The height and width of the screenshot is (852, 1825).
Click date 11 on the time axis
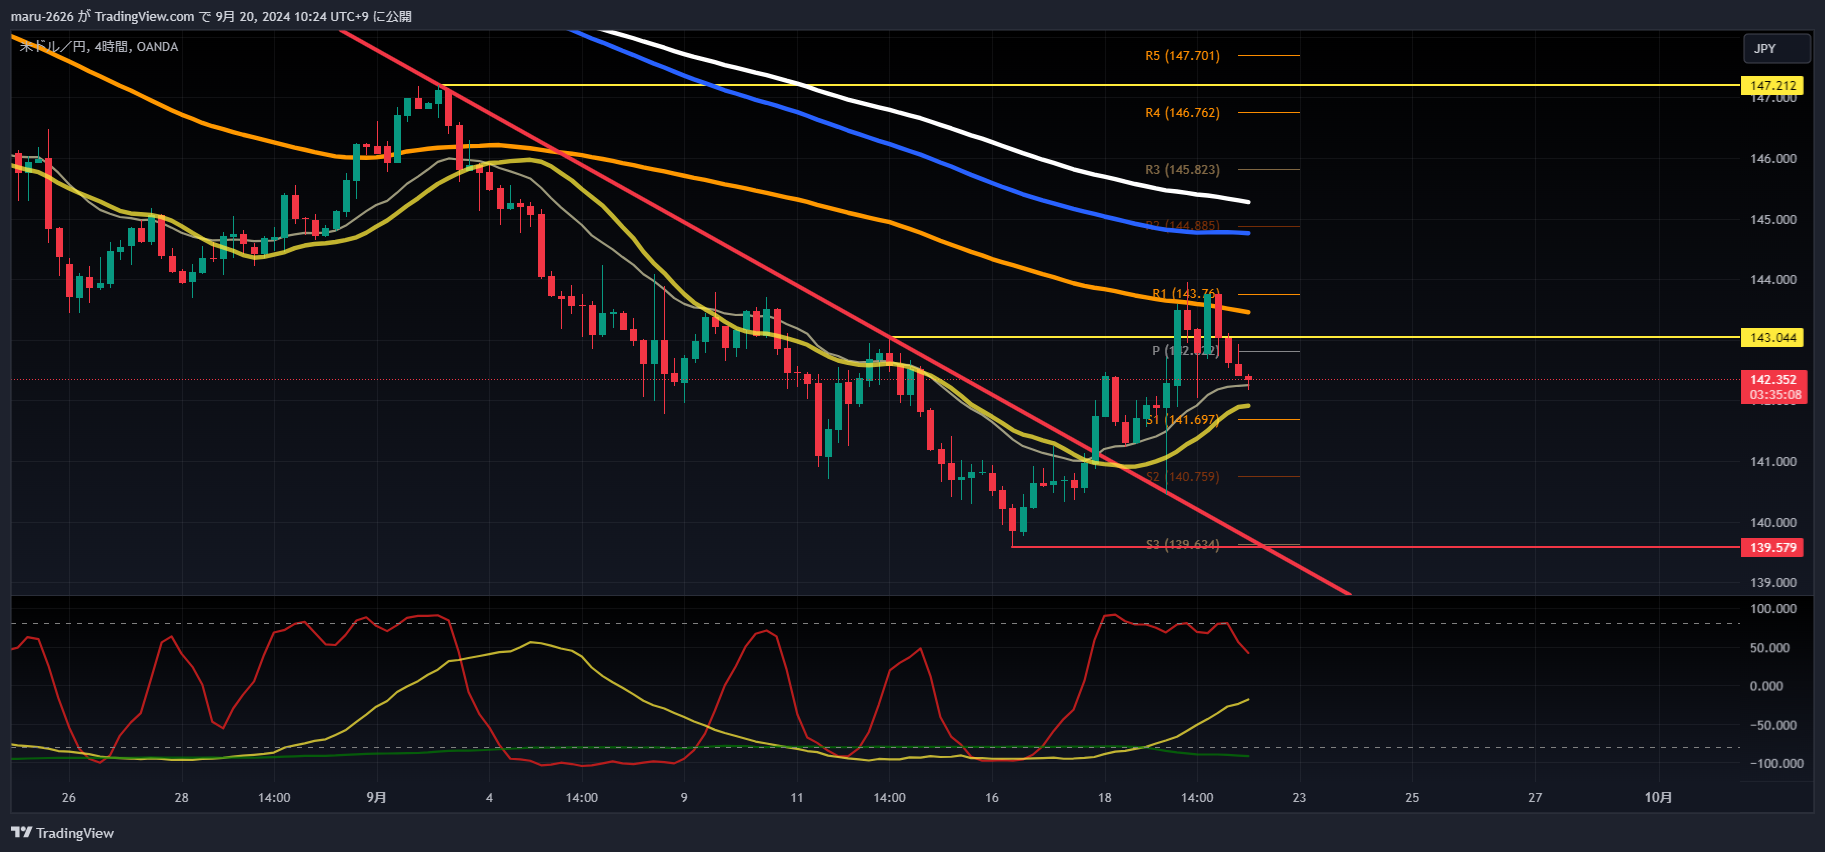click(797, 798)
